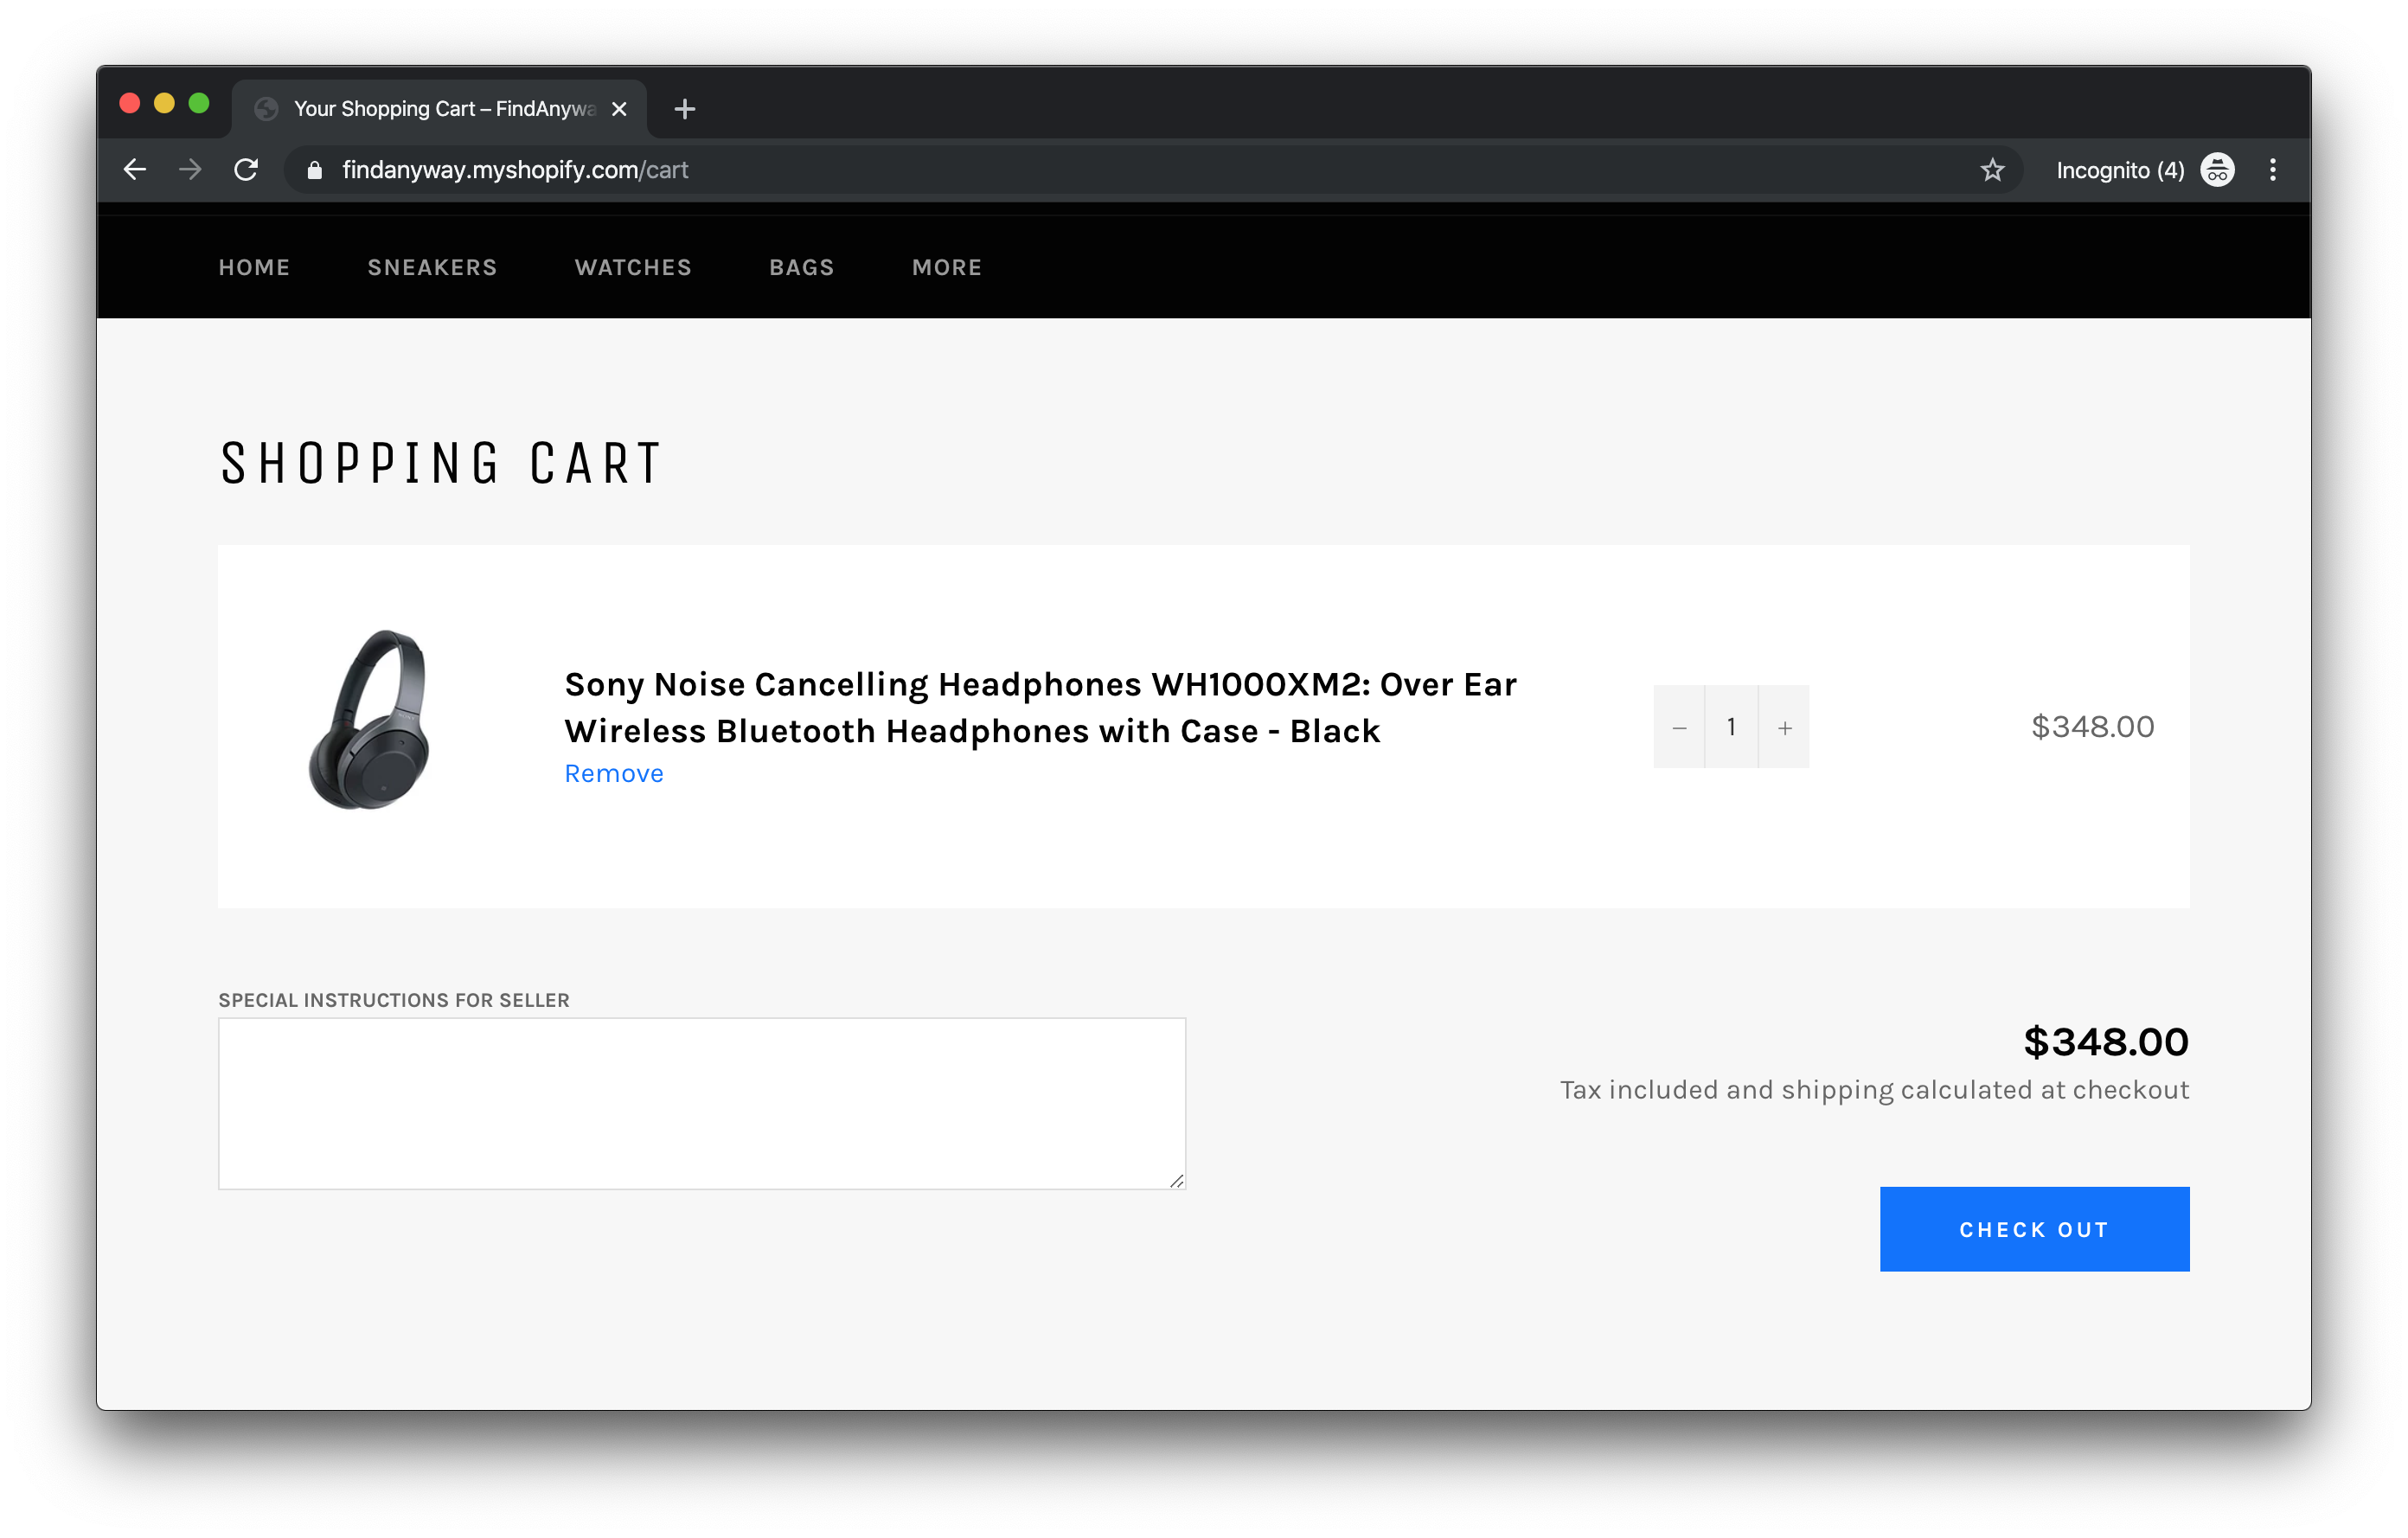The height and width of the screenshot is (1538, 2408).
Task: Click the macOS green fullscreen window button
Action: (199, 103)
